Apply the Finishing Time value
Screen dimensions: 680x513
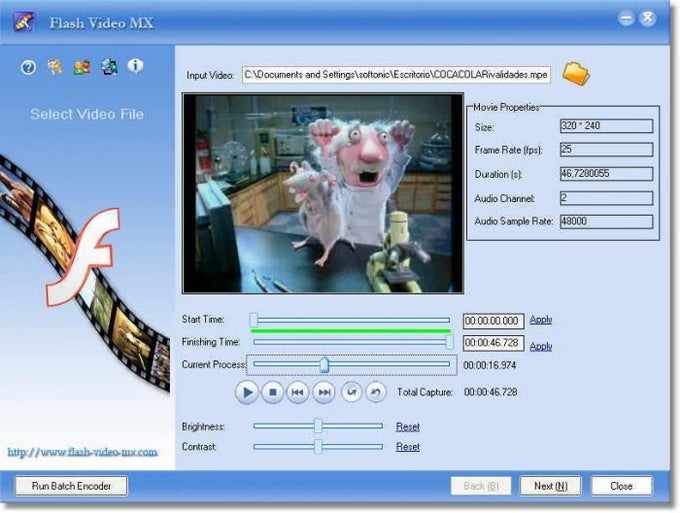click(541, 346)
